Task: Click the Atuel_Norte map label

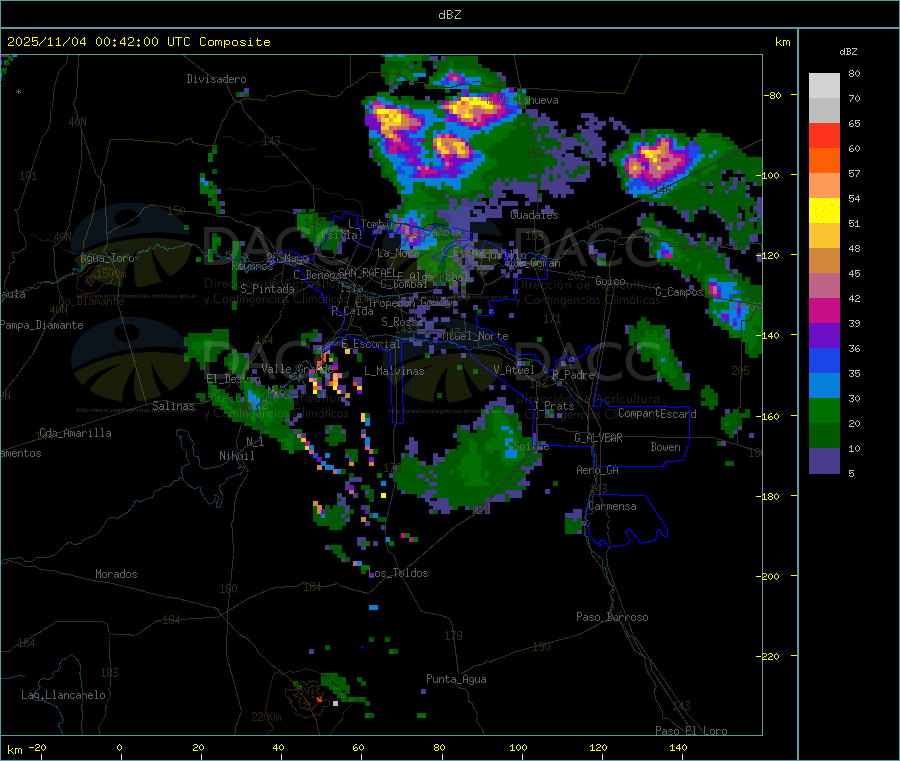Action: [475, 336]
